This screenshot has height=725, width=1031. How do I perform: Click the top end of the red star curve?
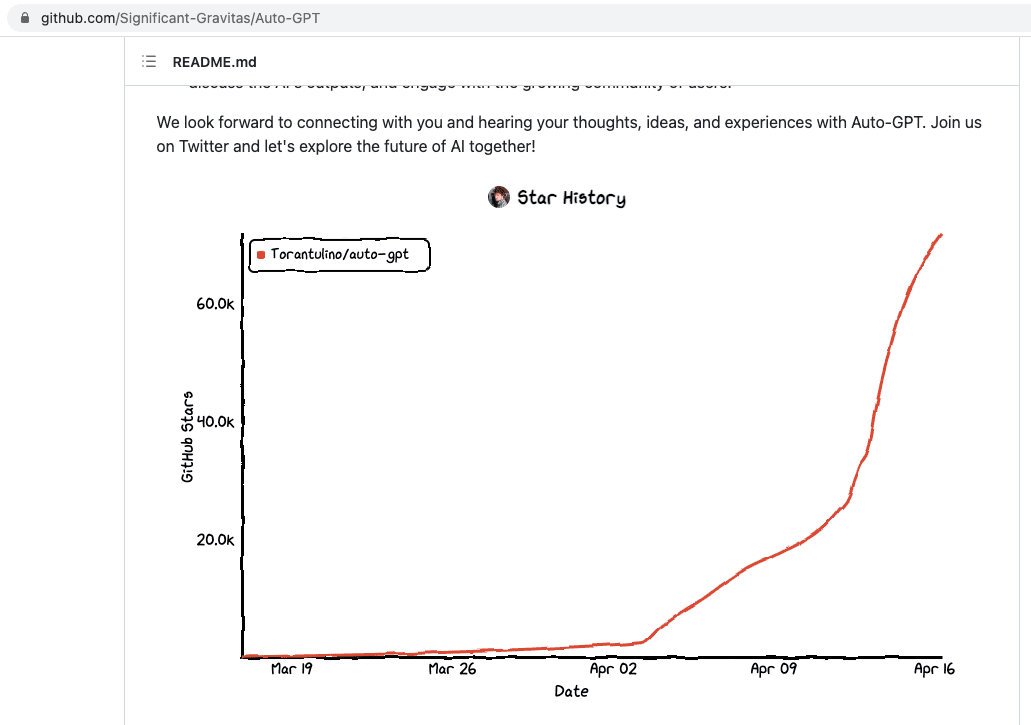click(x=940, y=236)
